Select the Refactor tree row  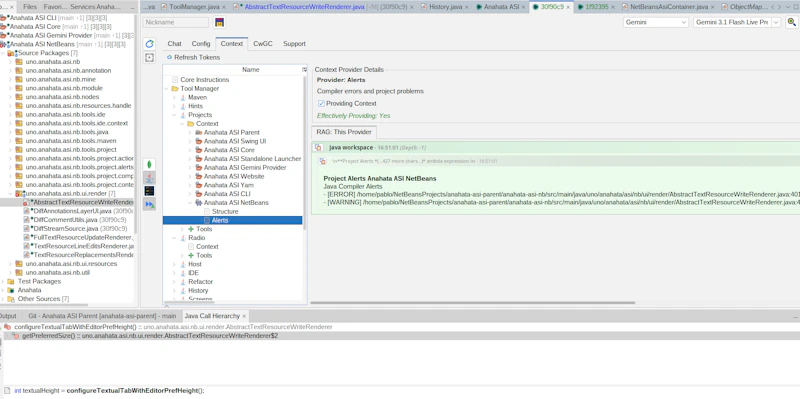pos(201,282)
